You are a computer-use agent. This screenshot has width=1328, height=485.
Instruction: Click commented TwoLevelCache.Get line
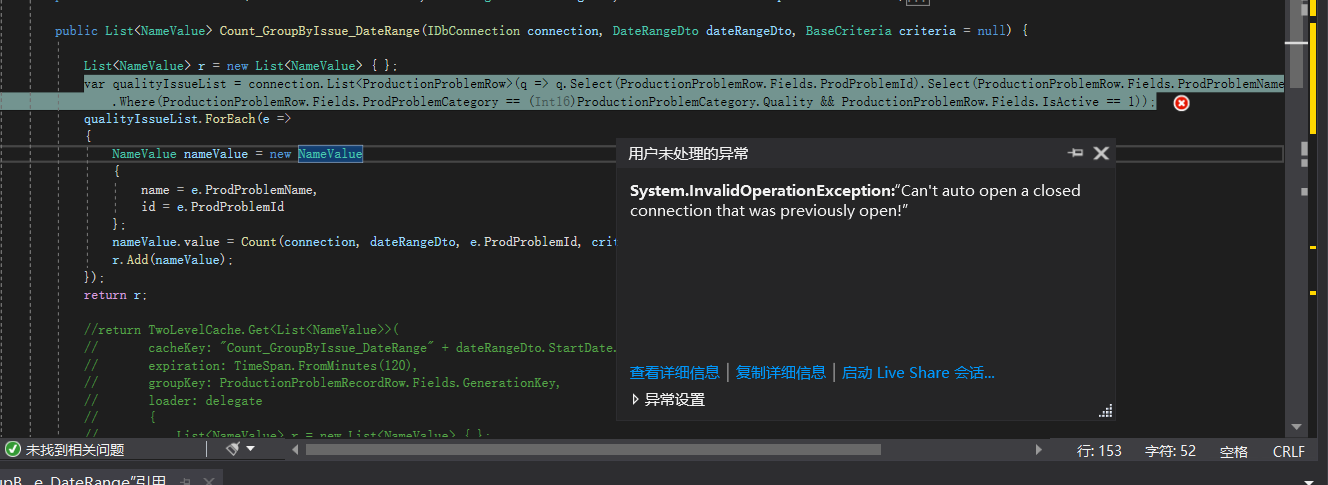pos(241,330)
